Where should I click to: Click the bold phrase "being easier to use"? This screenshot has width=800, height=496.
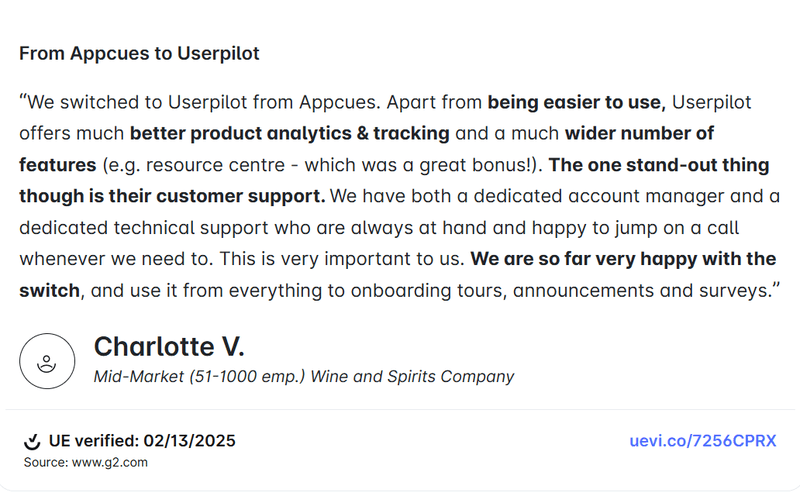[574, 102]
